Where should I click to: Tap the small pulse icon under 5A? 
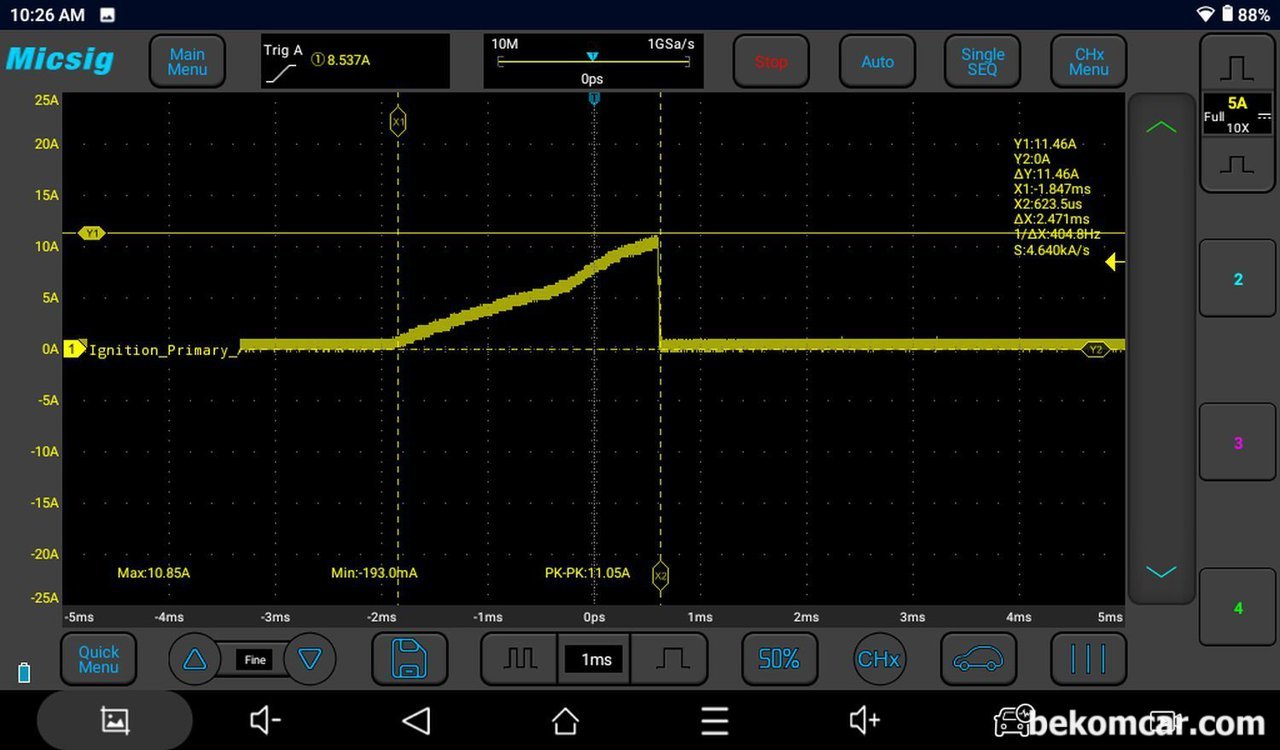coord(1237,163)
